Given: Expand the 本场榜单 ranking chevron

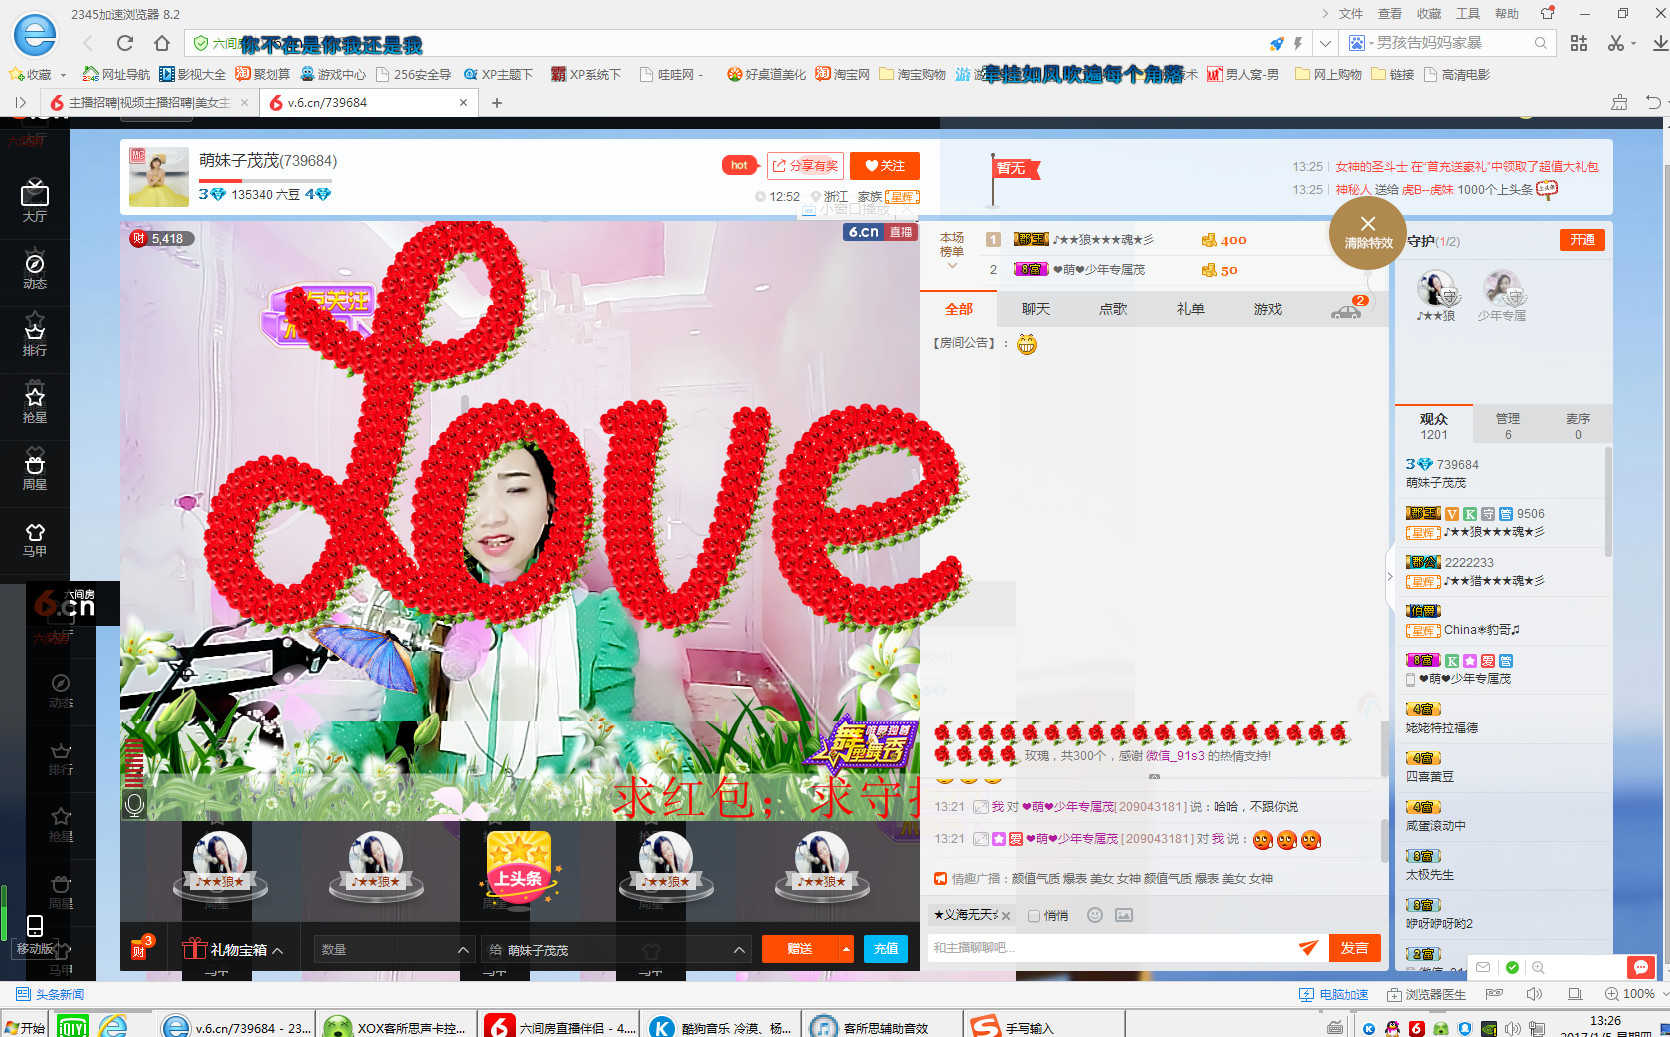Looking at the screenshot, I should [x=952, y=266].
